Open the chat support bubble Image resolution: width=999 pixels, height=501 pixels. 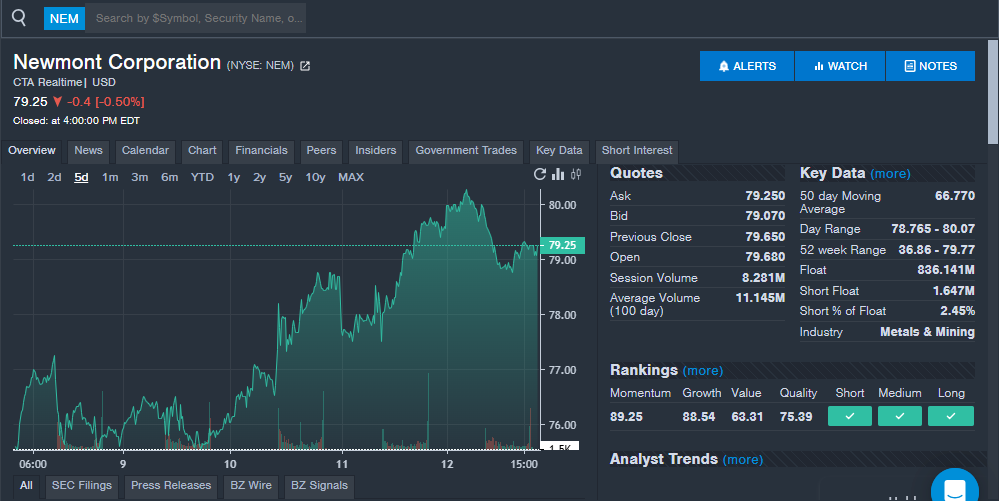pyautogui.click(x=954, y=489)
